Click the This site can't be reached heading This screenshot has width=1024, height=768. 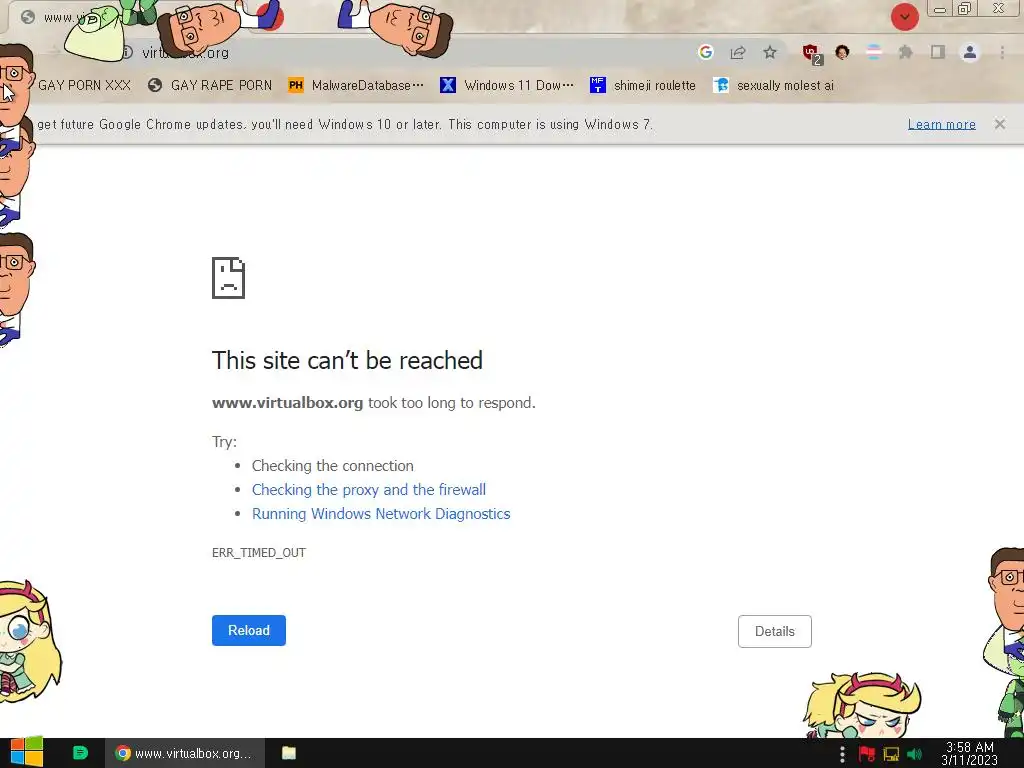(x=347, y=360)
